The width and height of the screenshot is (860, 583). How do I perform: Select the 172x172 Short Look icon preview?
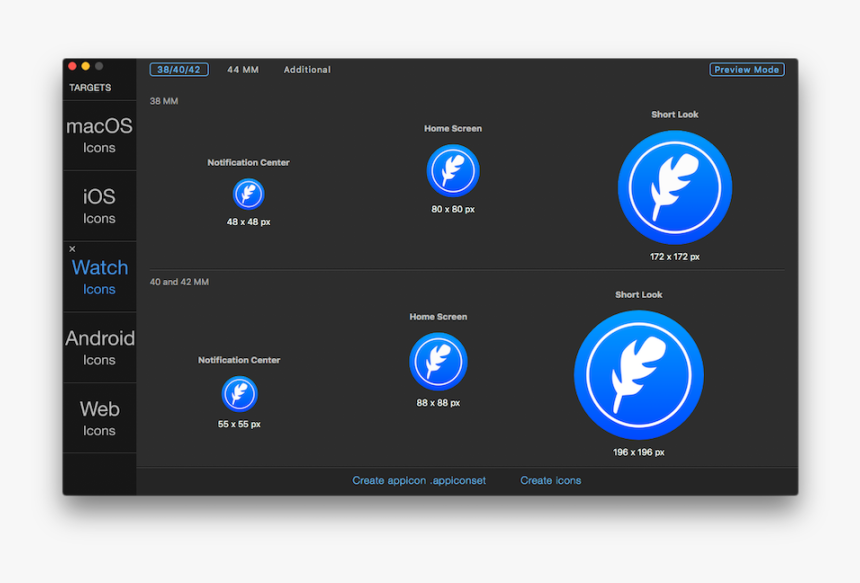tap(675, 187)
